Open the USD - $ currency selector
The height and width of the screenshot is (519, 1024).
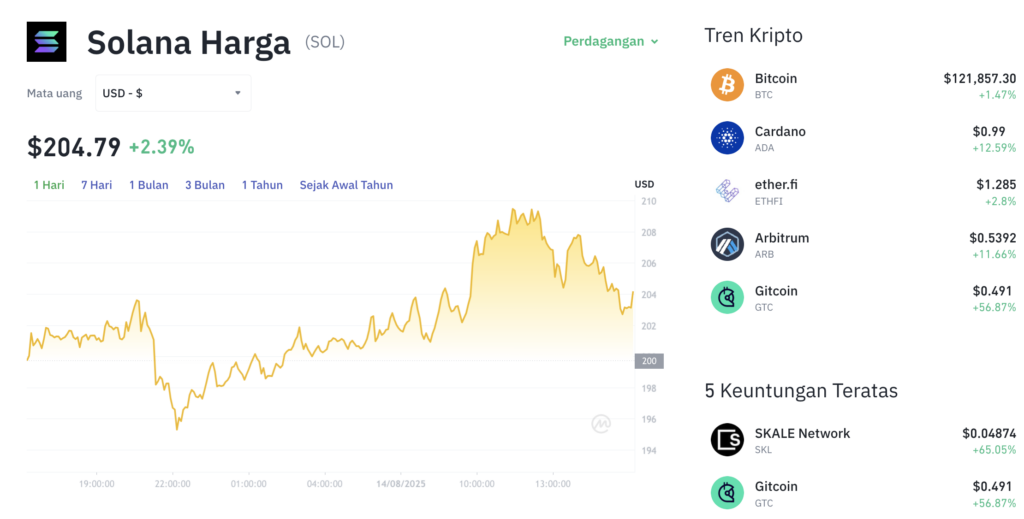[173, 93]
